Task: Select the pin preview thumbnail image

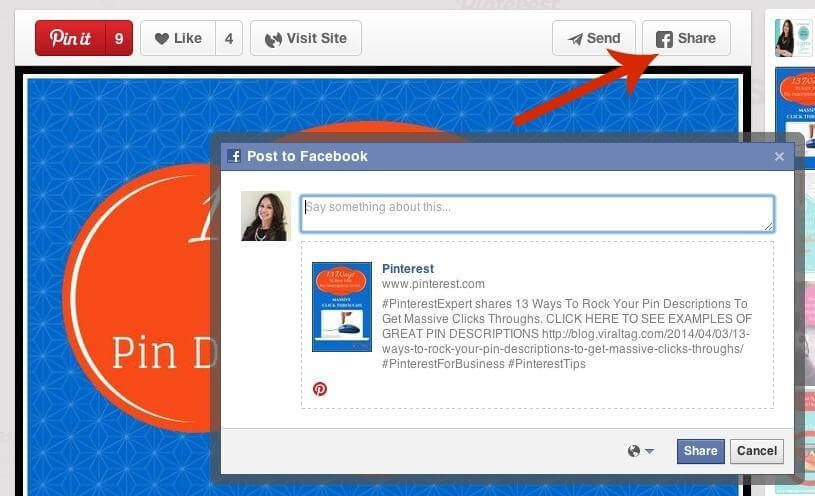Action: [x=341, y=307]
